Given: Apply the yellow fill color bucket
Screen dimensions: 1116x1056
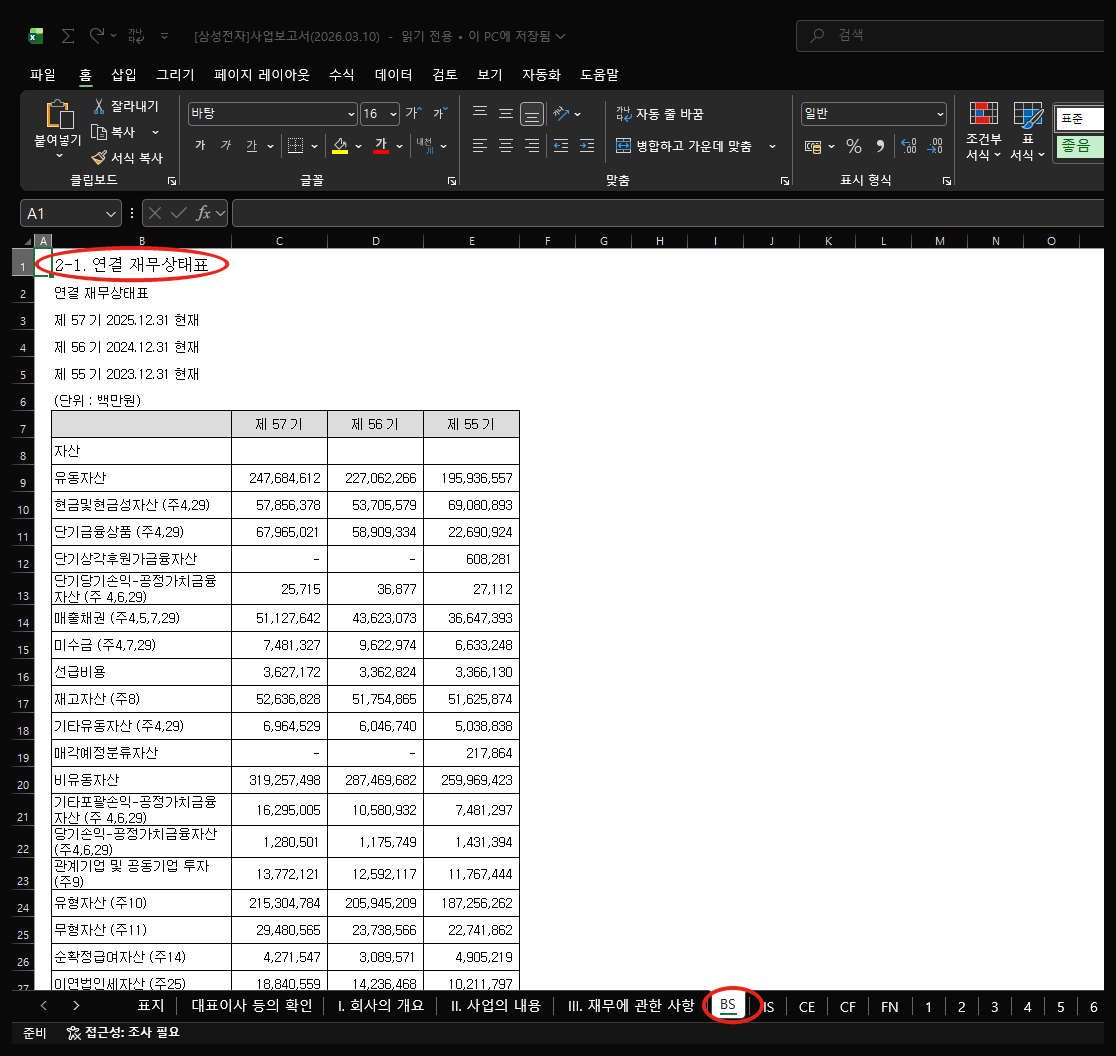Looking at the screenshot, I should tap(340, 145).
